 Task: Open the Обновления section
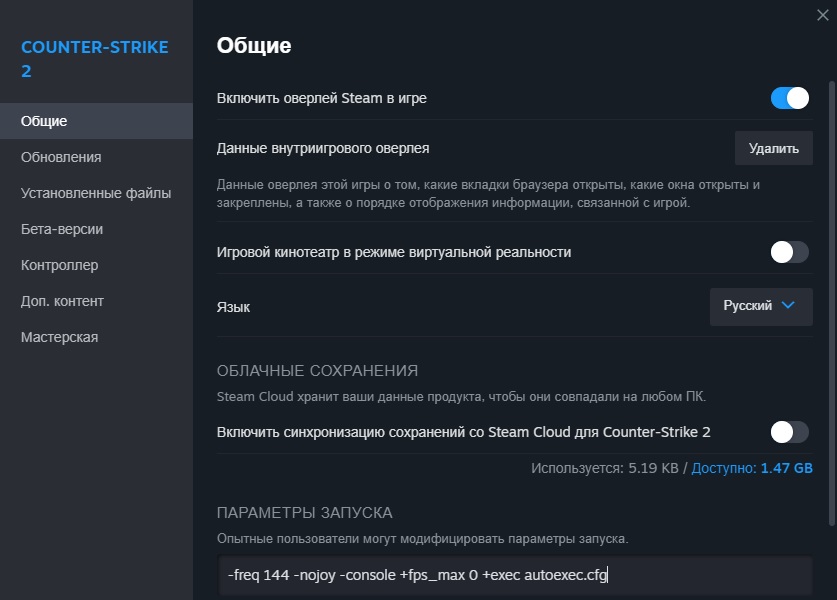[x=61, y=157]
